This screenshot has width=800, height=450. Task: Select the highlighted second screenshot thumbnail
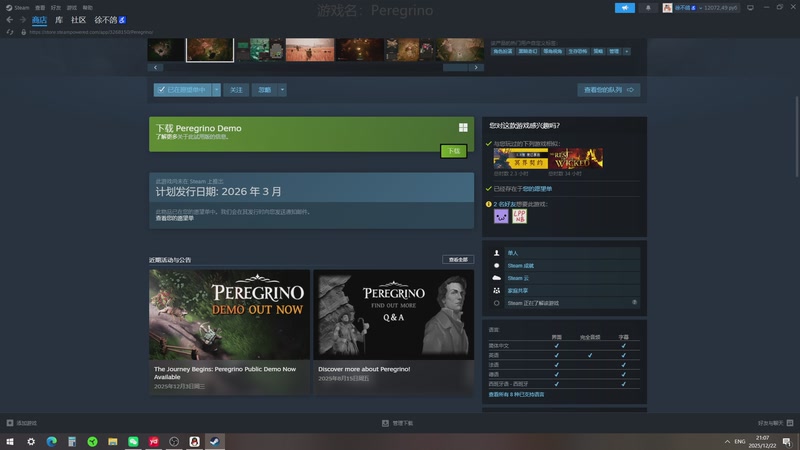point(210,50)
